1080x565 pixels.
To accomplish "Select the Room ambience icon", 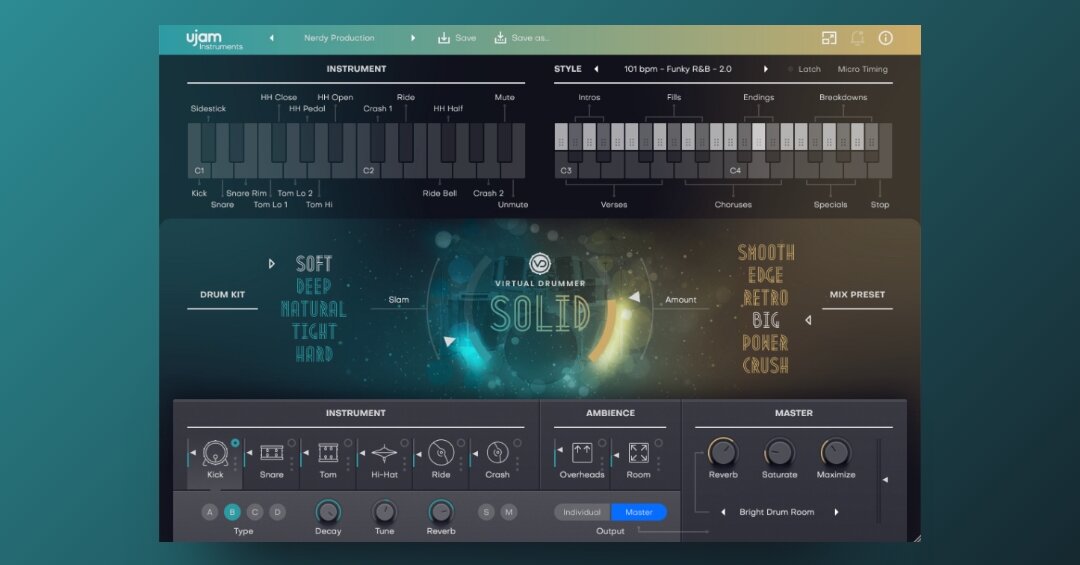I will 638,453.
